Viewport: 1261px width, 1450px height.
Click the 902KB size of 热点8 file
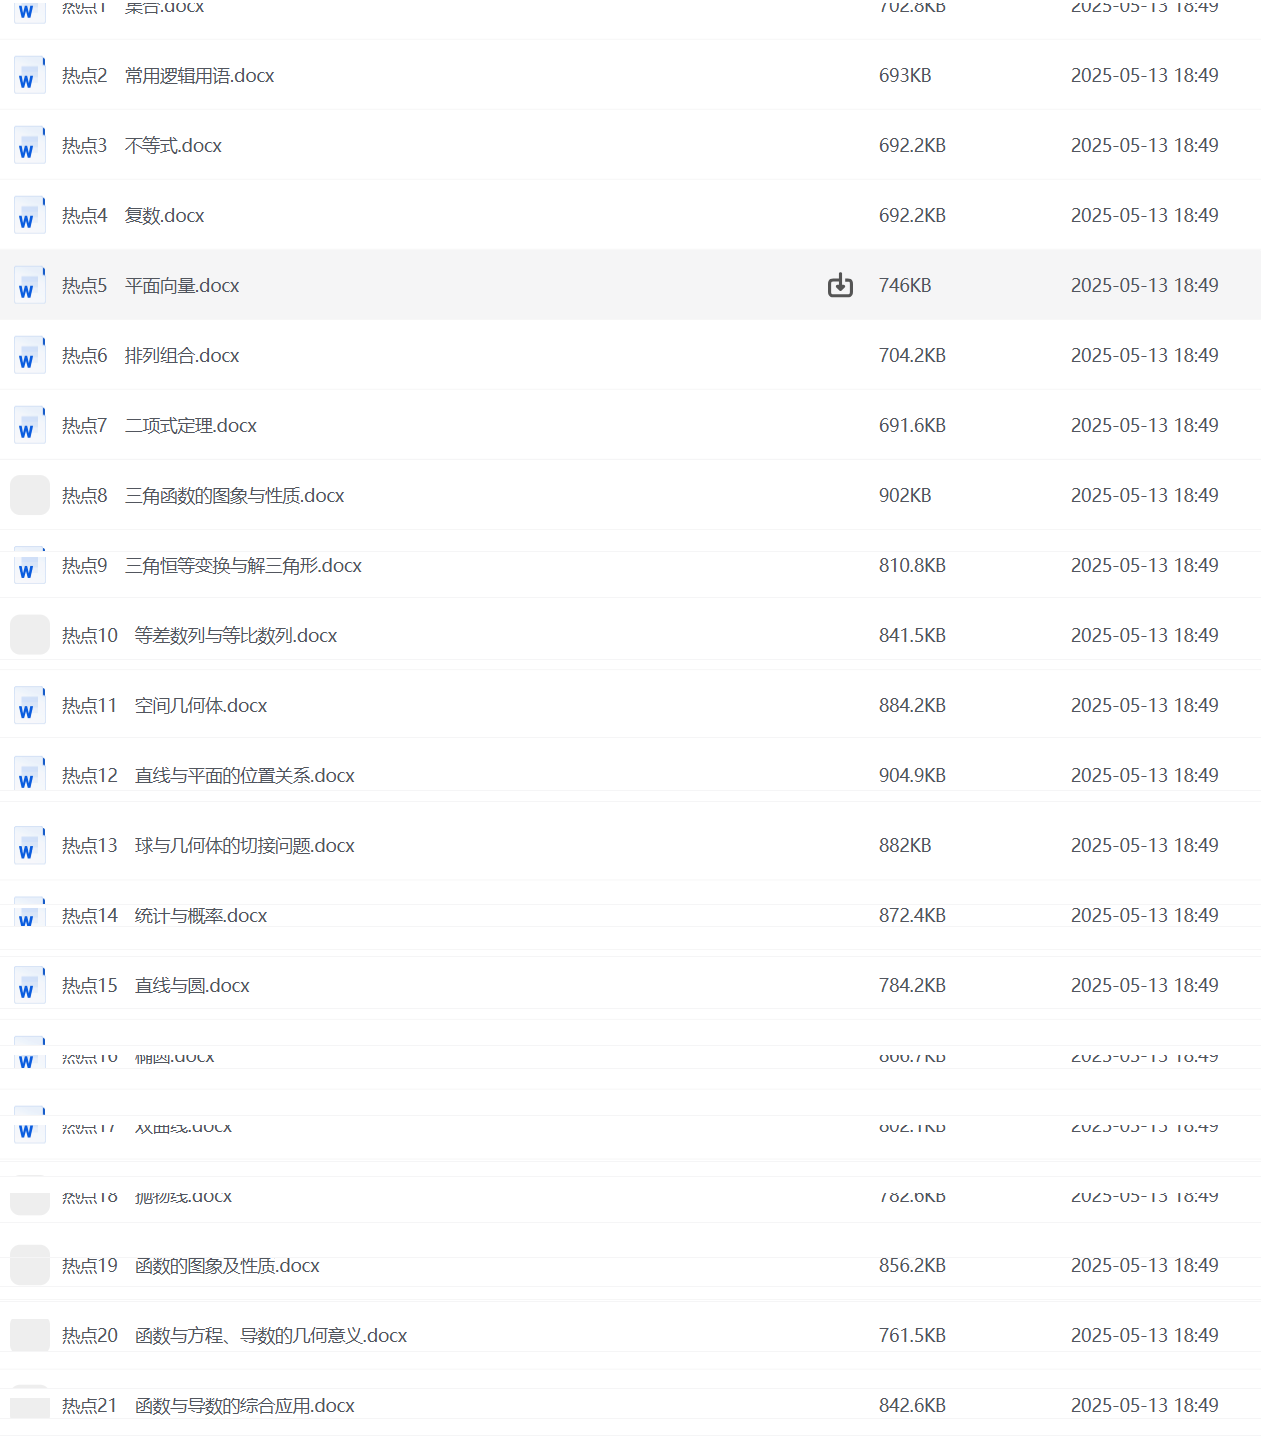tap(905, 496)
